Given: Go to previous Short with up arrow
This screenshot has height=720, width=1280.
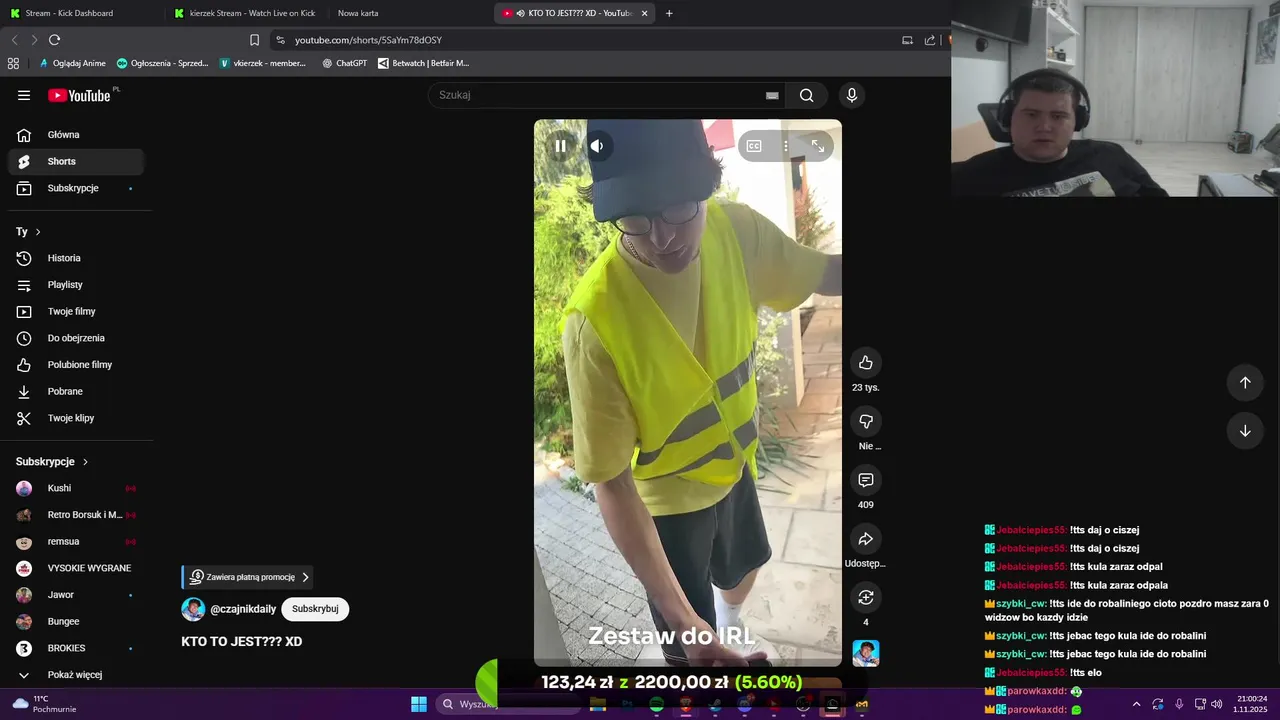Looking at the screenshot, I should coord(1245,382).
